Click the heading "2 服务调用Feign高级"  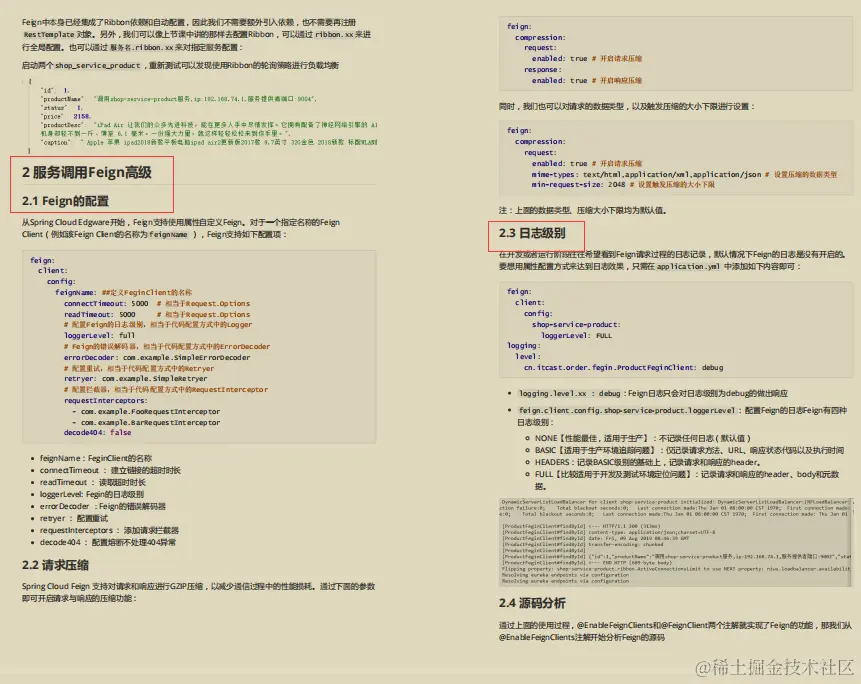[87, 172]
